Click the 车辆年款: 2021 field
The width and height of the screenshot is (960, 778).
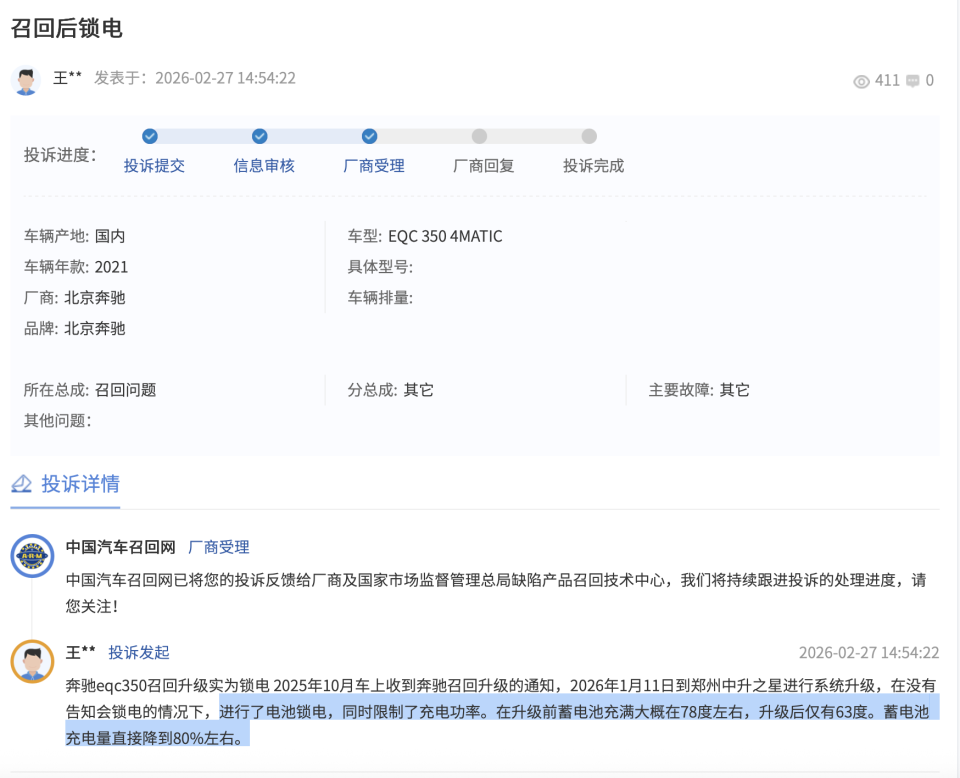click(76, 267)
